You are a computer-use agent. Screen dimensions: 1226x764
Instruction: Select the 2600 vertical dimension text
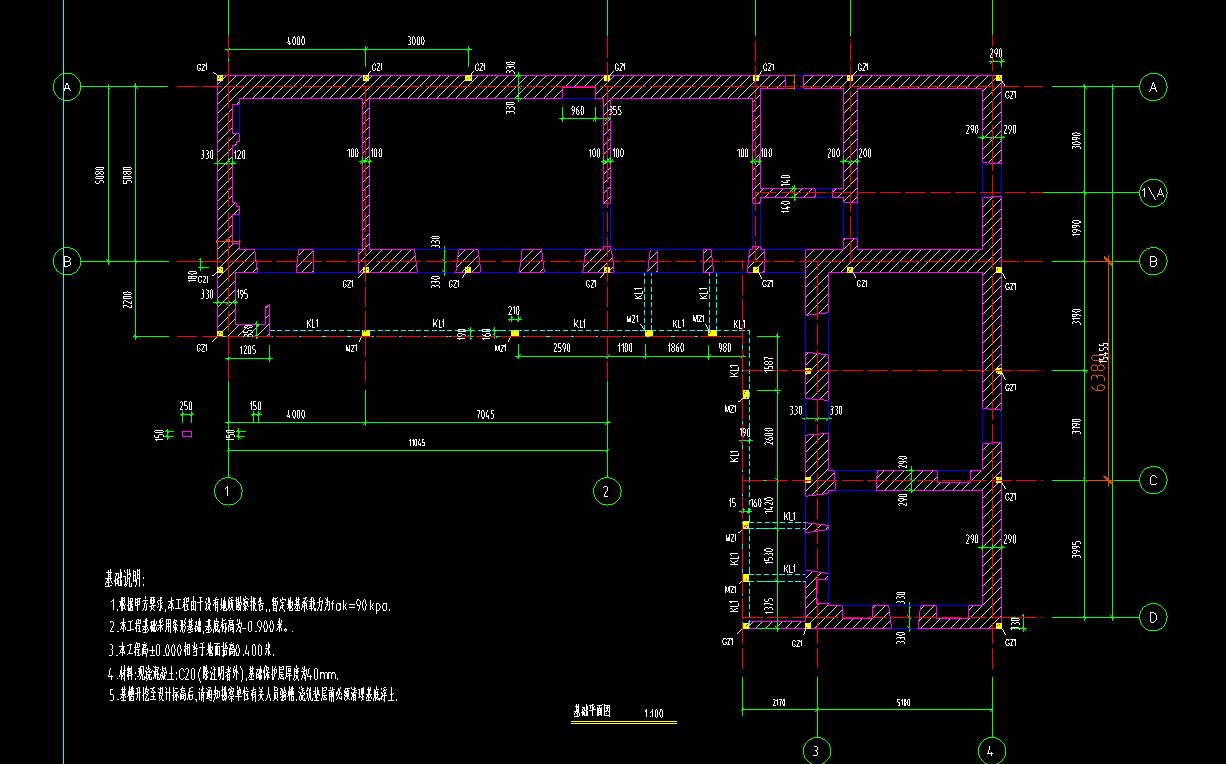pos(768,437)
